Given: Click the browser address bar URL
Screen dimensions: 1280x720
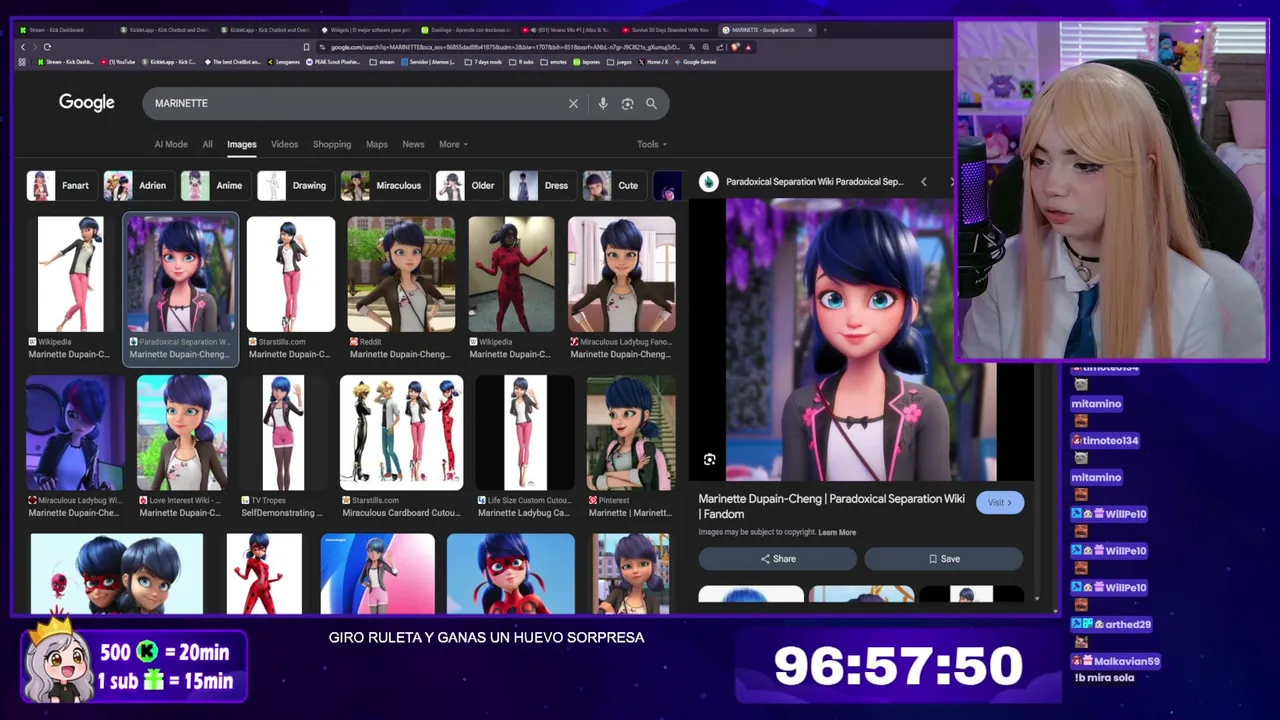Looking at the screenshot, I should [505, 47].
